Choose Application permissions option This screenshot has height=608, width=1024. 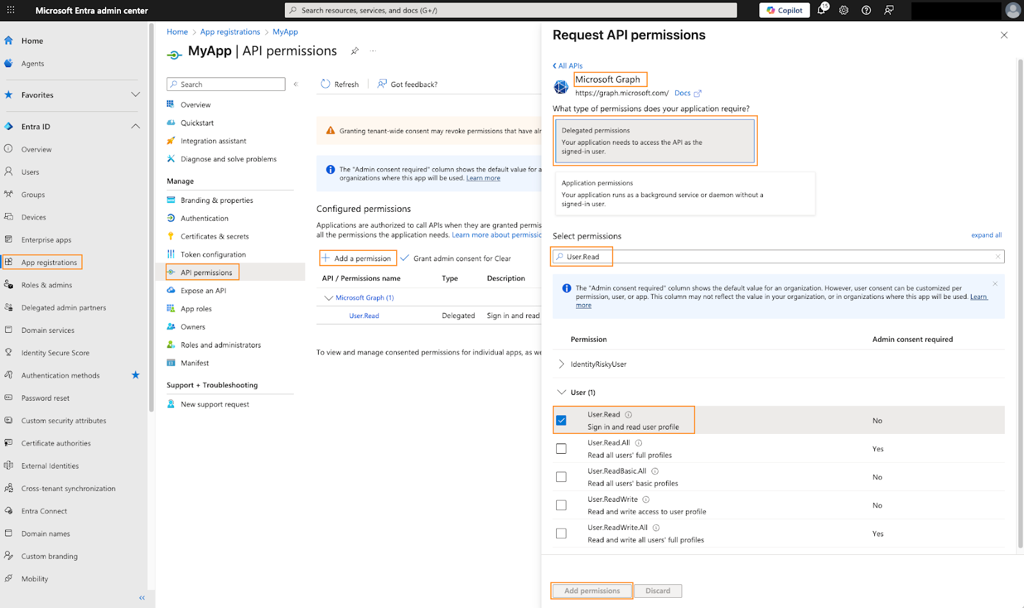tap(685, 193)
